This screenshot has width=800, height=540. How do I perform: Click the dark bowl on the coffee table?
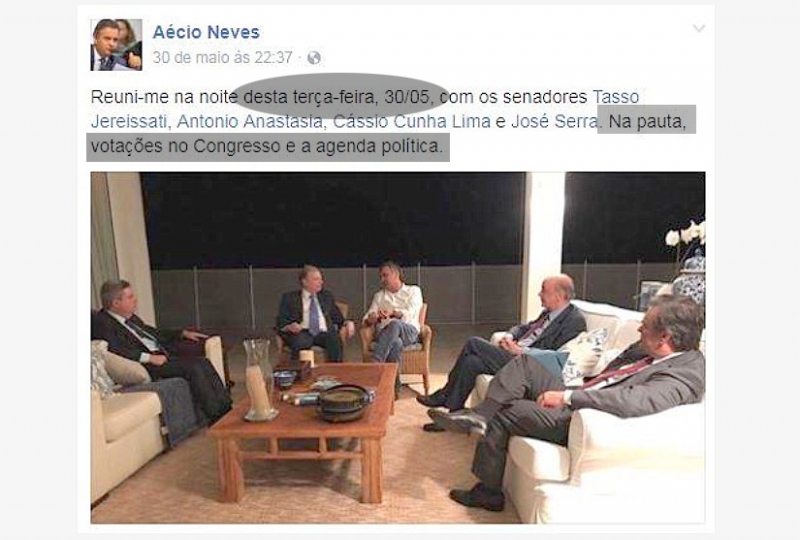pos(342,403)
